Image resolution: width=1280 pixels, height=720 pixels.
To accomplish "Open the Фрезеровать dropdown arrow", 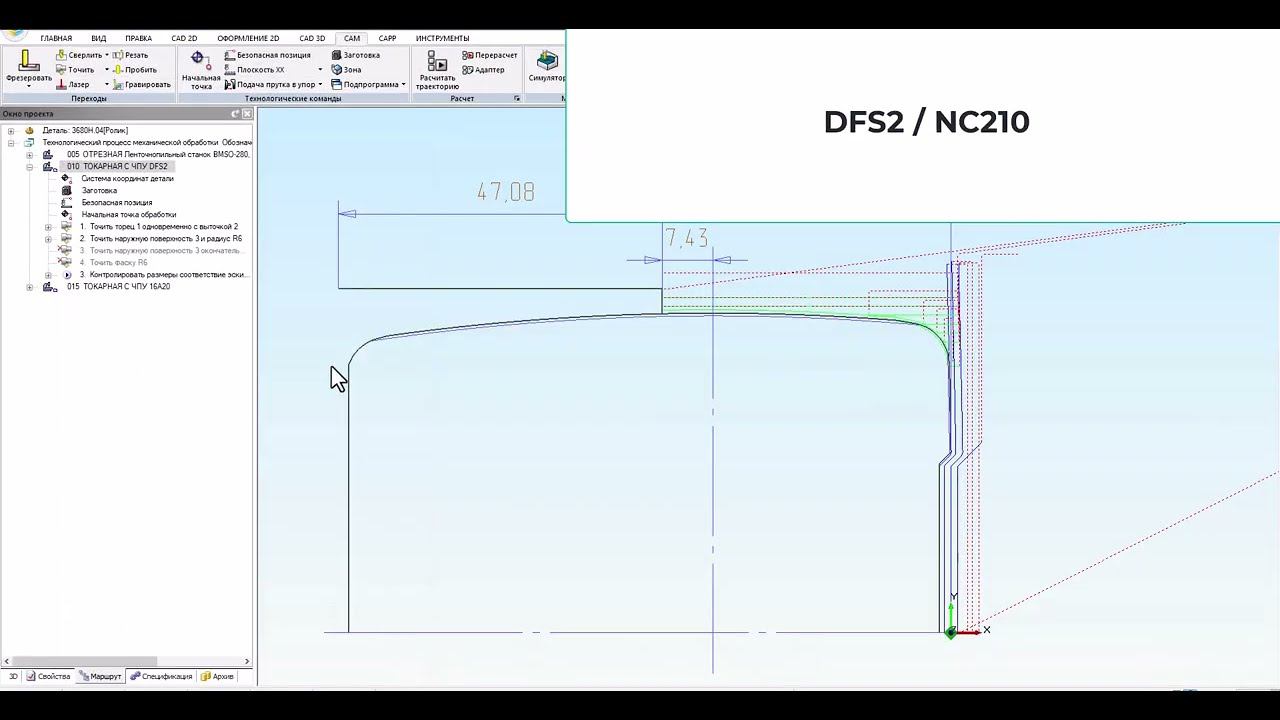I will pos(28,86).
